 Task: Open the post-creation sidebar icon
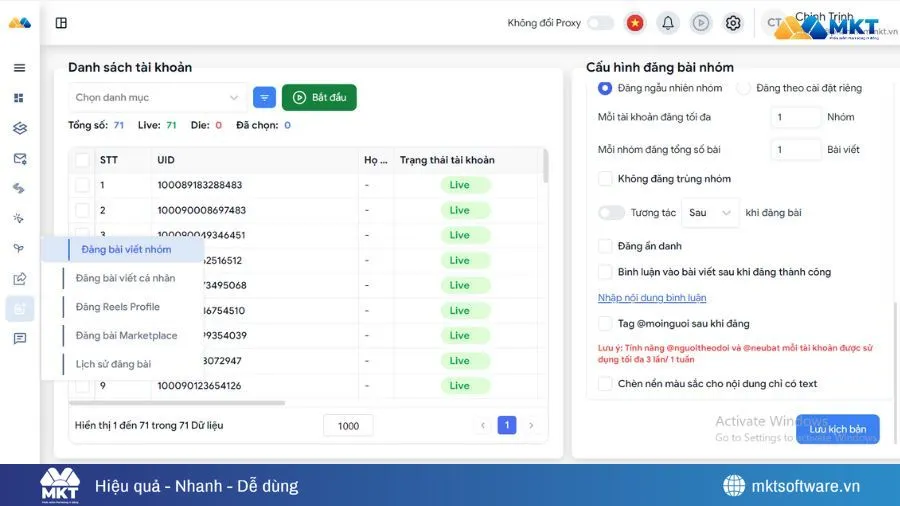tap(20, 309)
